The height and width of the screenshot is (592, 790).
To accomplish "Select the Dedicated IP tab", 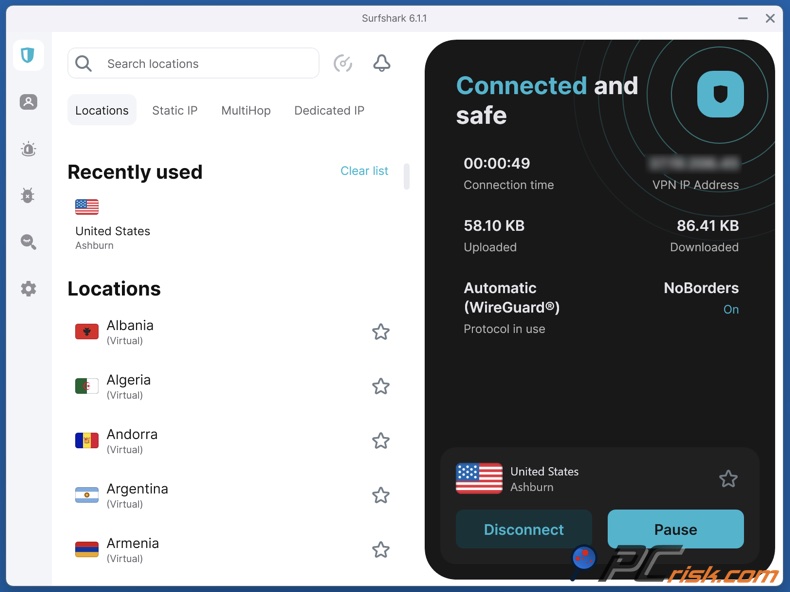I will 329,110.
